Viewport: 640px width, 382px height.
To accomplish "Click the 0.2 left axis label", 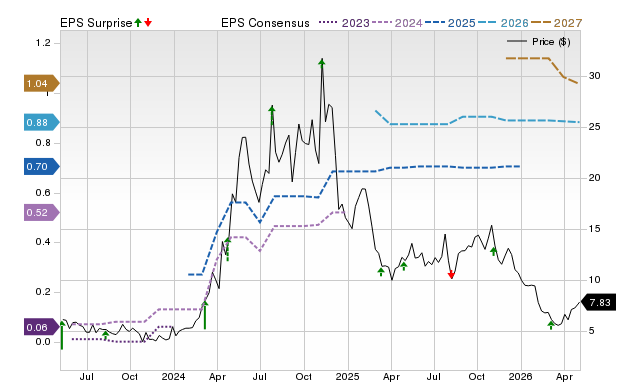I will tap(43, 292).
